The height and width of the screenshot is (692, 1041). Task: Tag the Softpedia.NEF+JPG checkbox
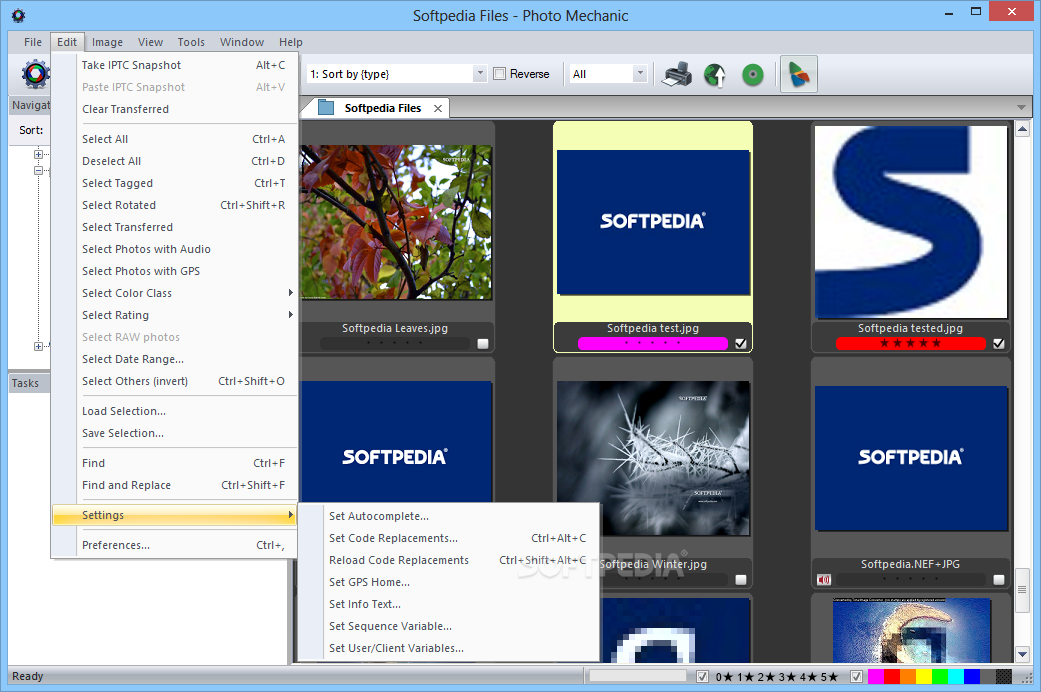tap(999, 580)
